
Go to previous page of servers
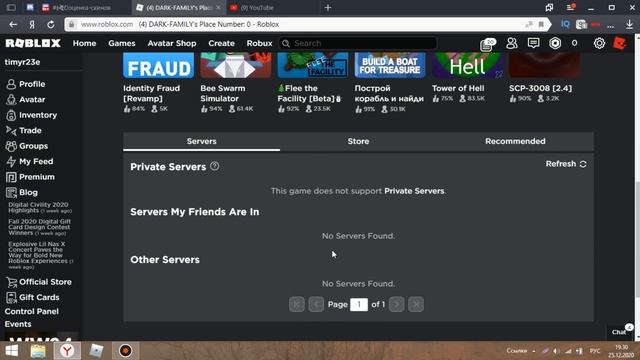[x=316, y=304]
